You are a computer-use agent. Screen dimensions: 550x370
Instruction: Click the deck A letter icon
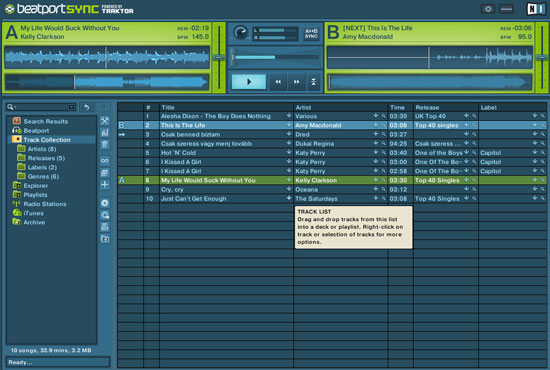coord(12,32)
